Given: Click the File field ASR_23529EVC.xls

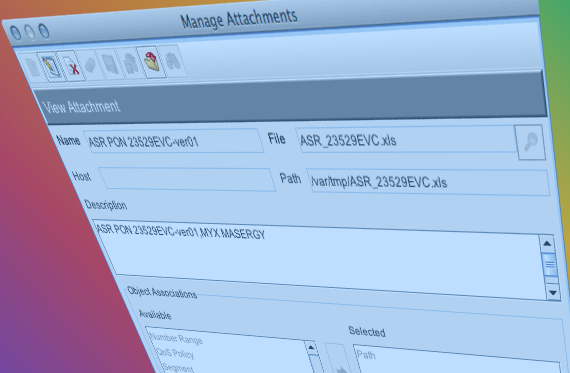Looking at the screenshot, I should click(407, 140).
